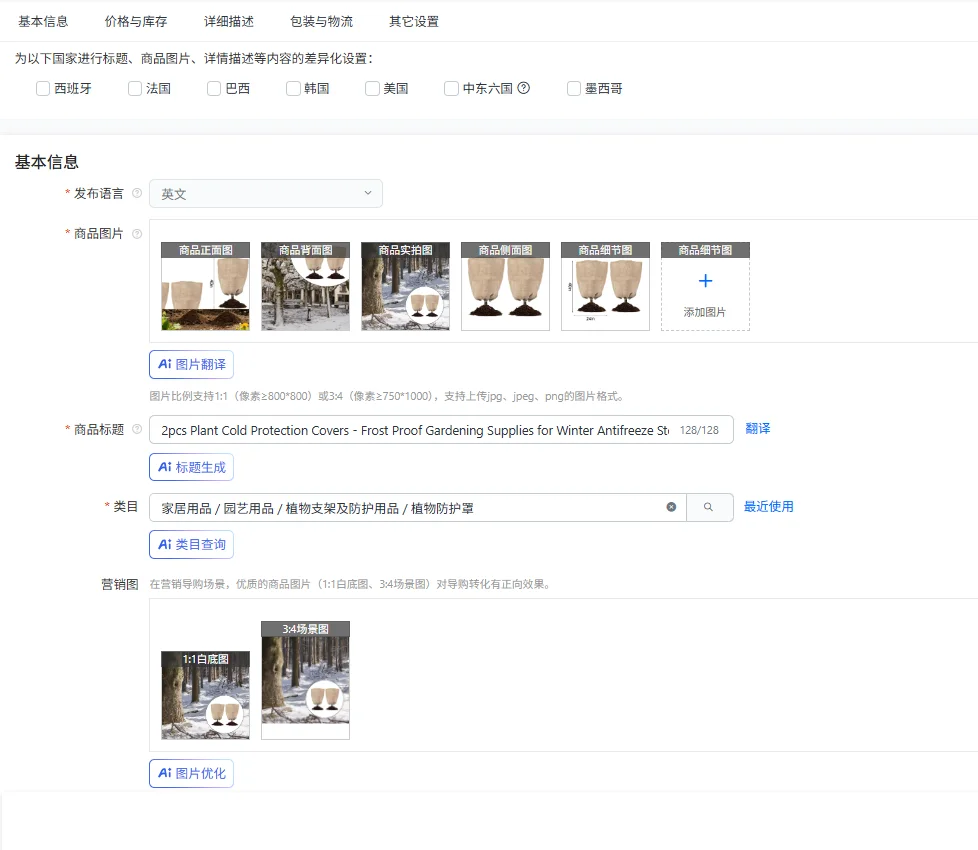Open 包装与物流 tab
The width and height of the screenshot is (978, 850).
pos(321,21)
